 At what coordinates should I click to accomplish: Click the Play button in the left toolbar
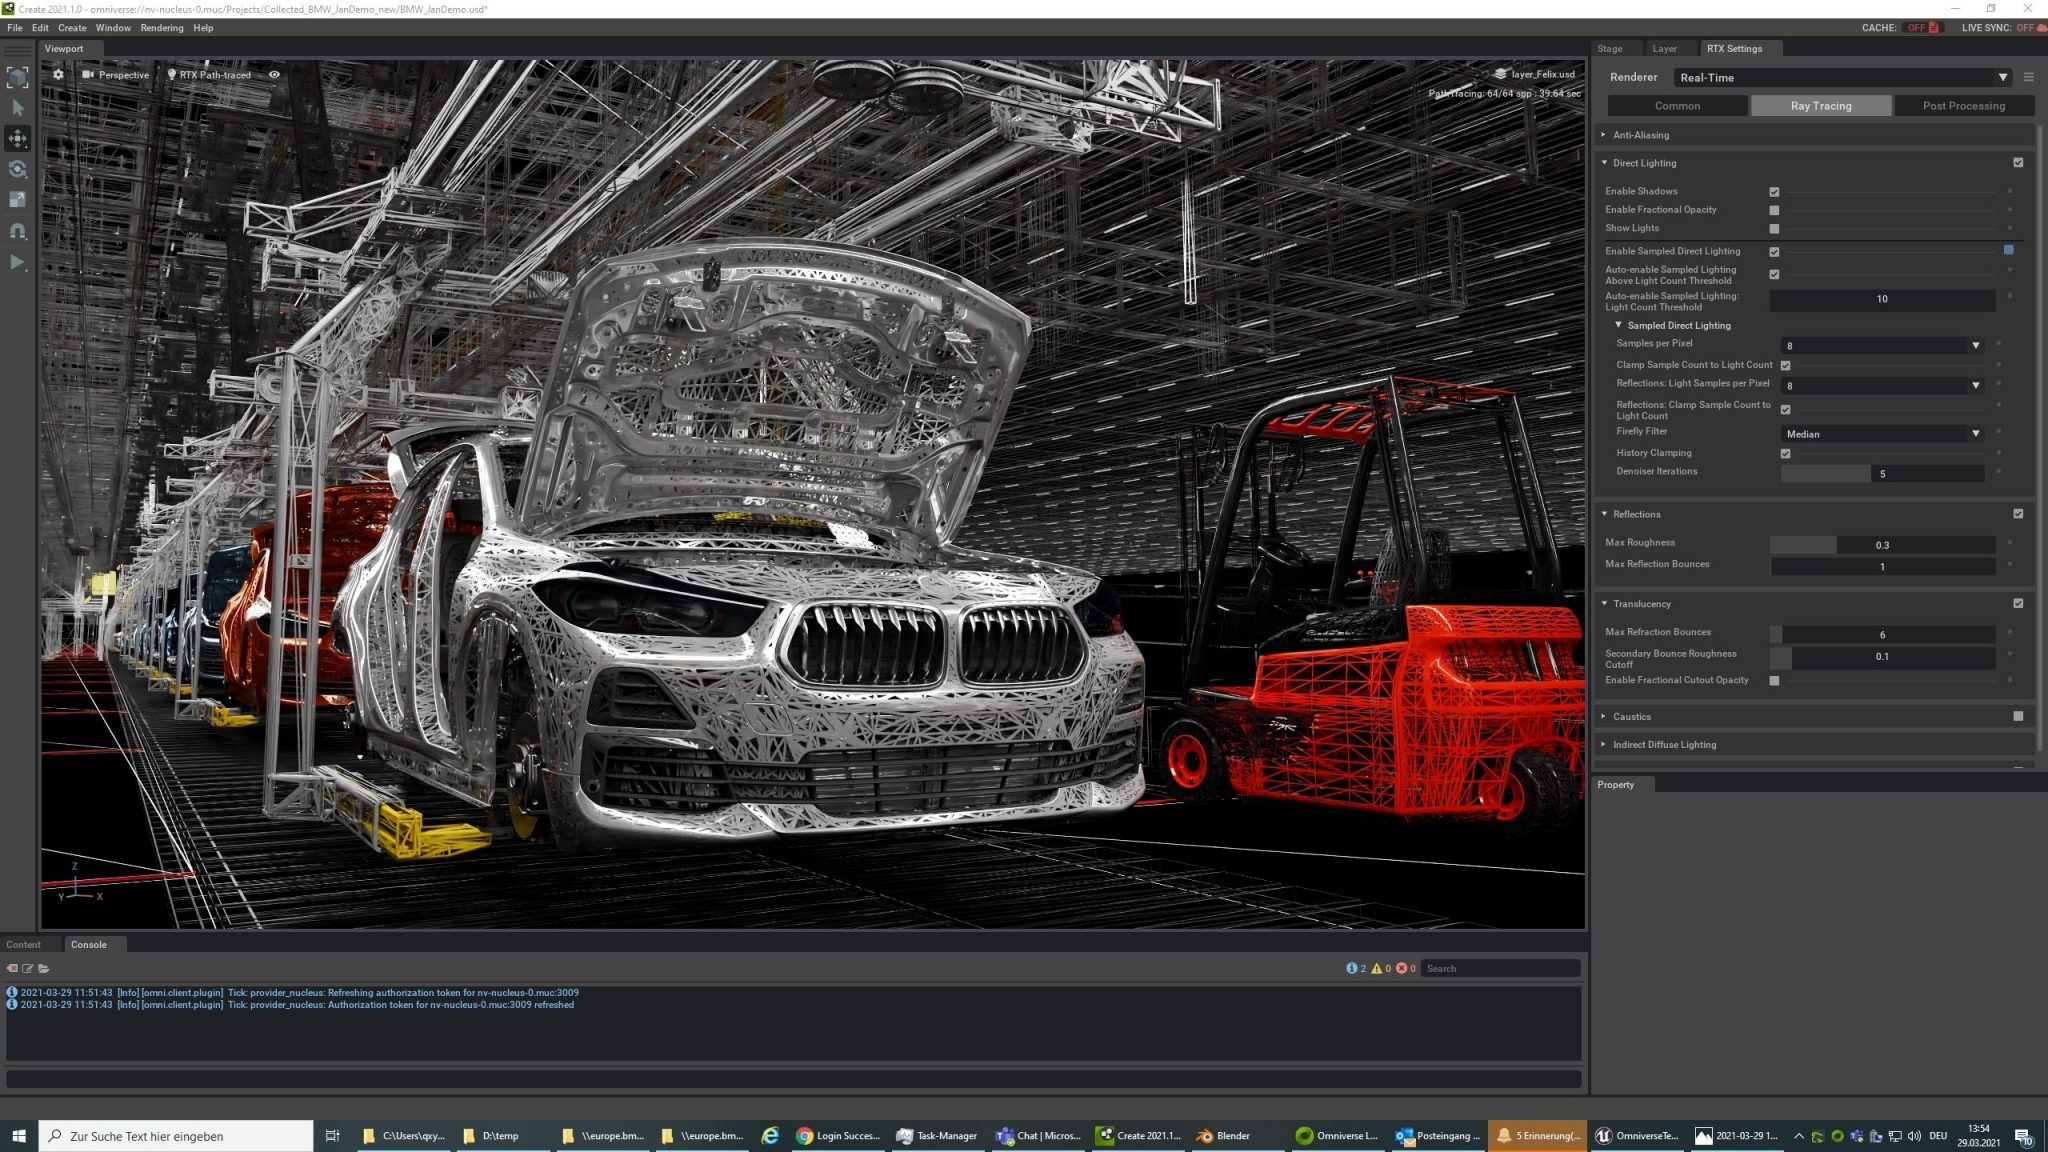[17, 262]
